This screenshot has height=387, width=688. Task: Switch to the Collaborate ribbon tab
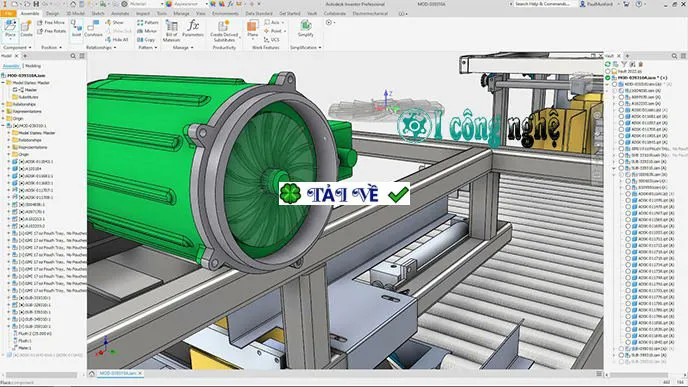(335, 14)
